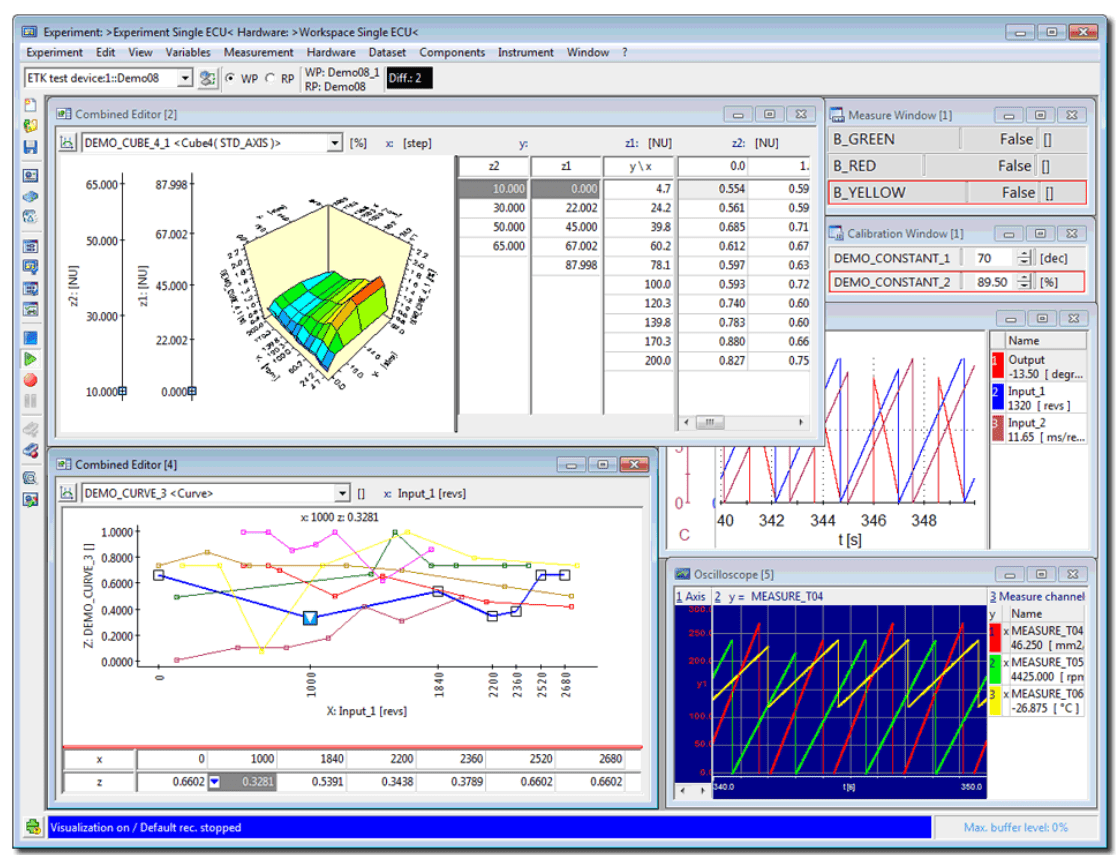This screenshot has height=855, width=1116.
Task: Select the WP working page radio button
Action: pyautogui.click(x=230, y=78)
